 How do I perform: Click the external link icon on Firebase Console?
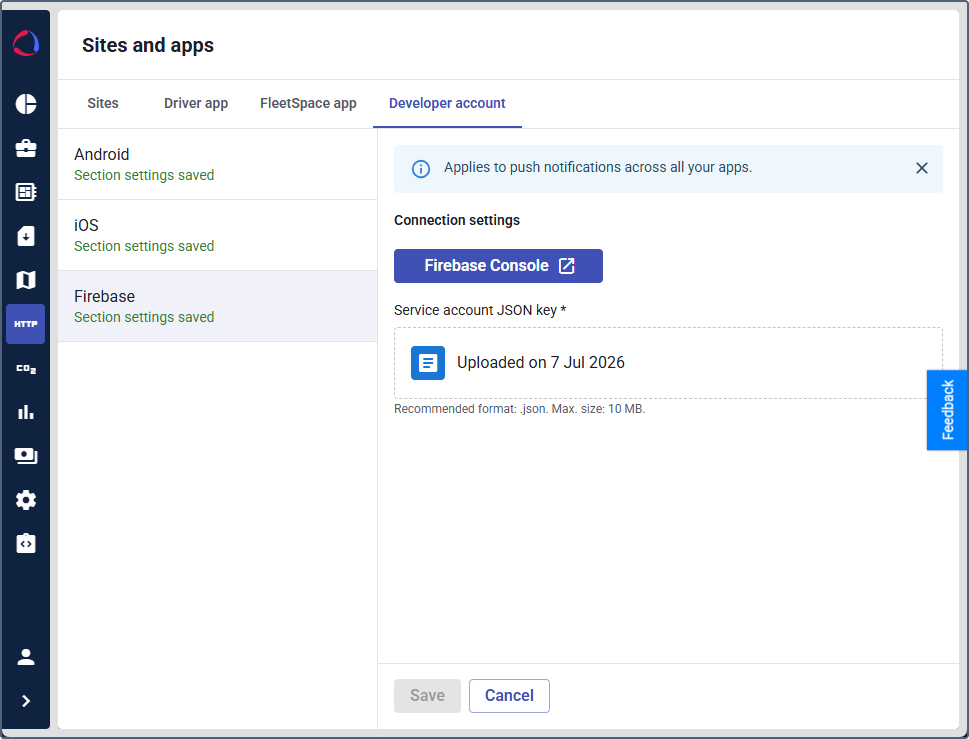[x=567, y=266]
